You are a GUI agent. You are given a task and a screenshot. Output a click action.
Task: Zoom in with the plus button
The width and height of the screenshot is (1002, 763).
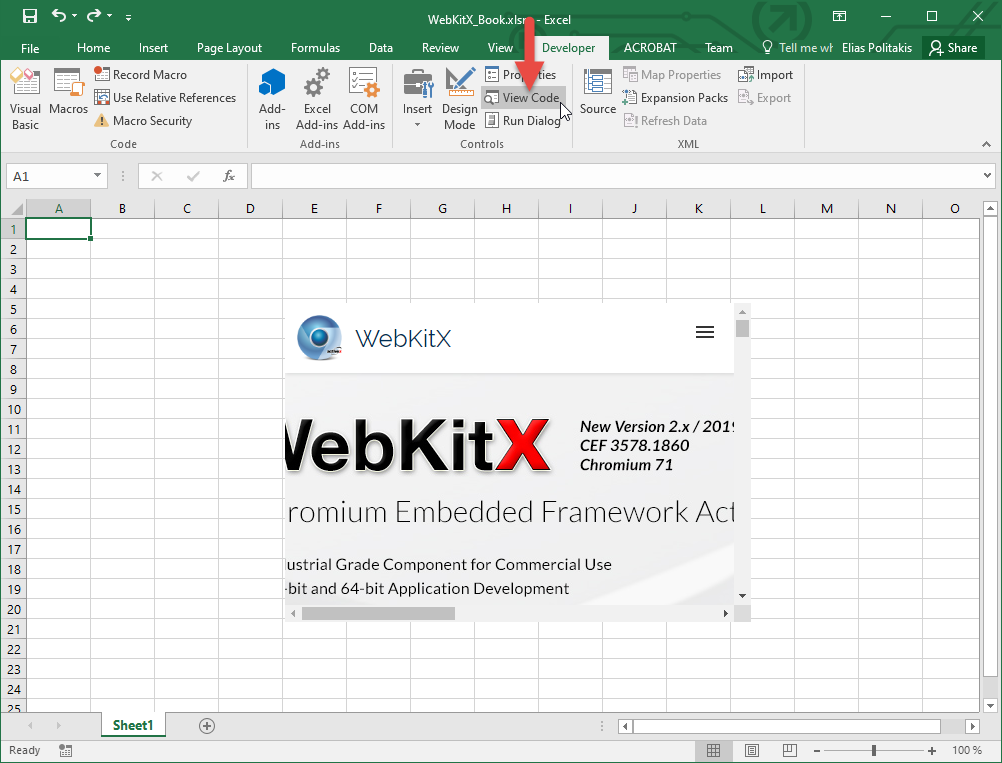(x=932, y=750)
